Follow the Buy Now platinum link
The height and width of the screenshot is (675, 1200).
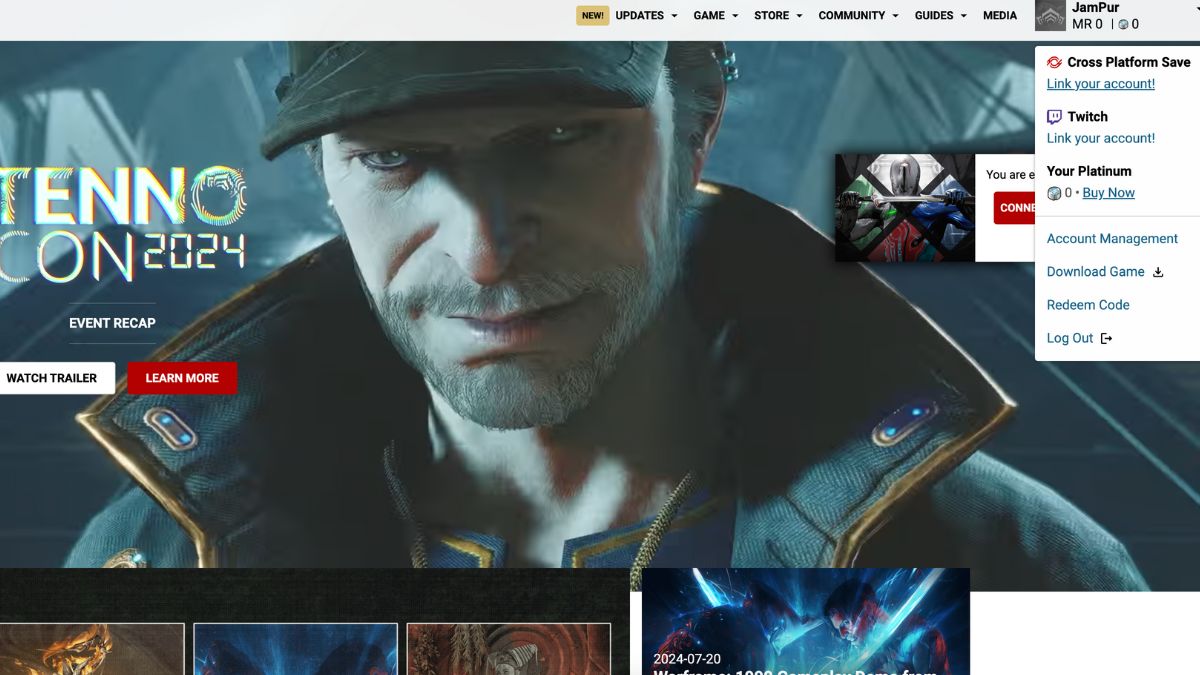coord(1108,193)
